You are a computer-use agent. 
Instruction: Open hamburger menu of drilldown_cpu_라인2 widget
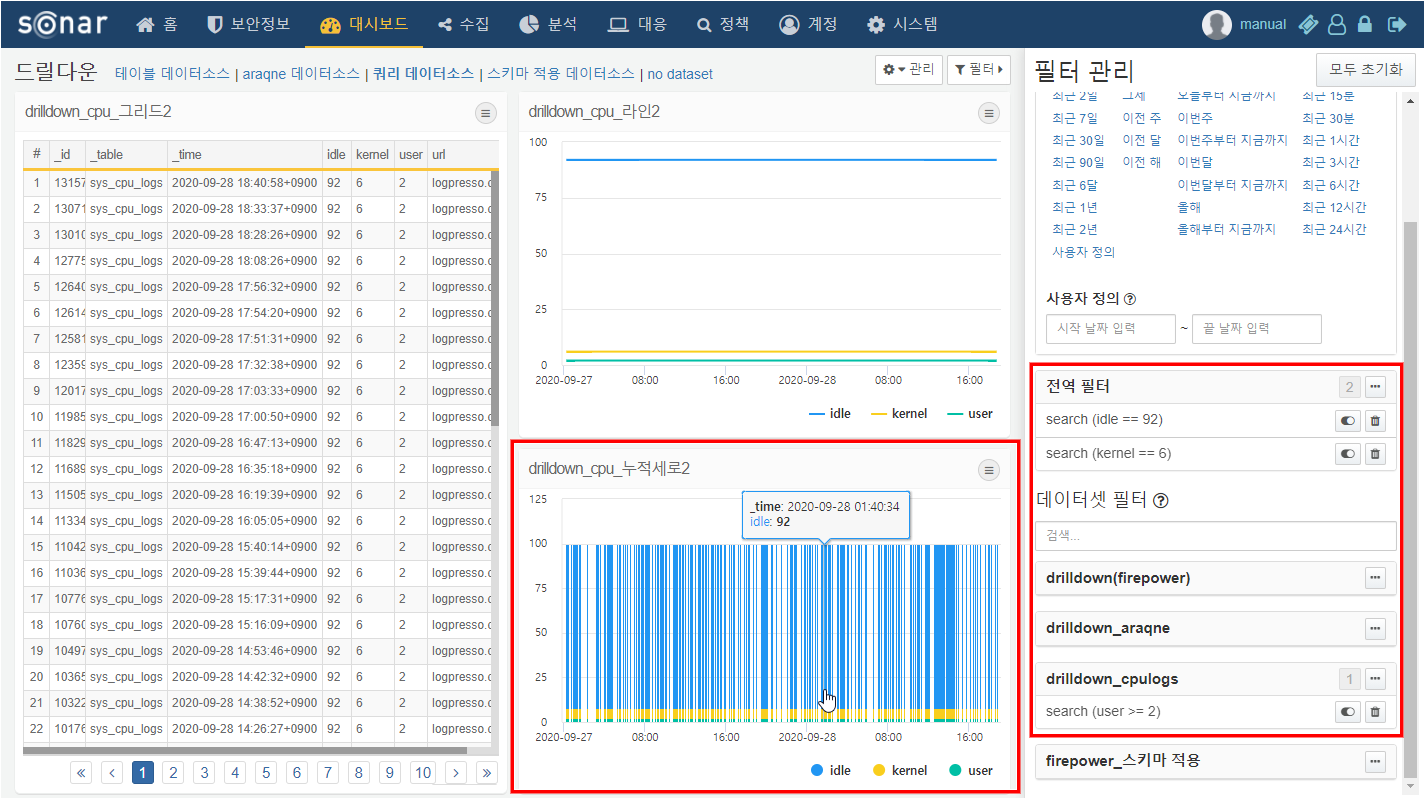[x=989, y=113]
